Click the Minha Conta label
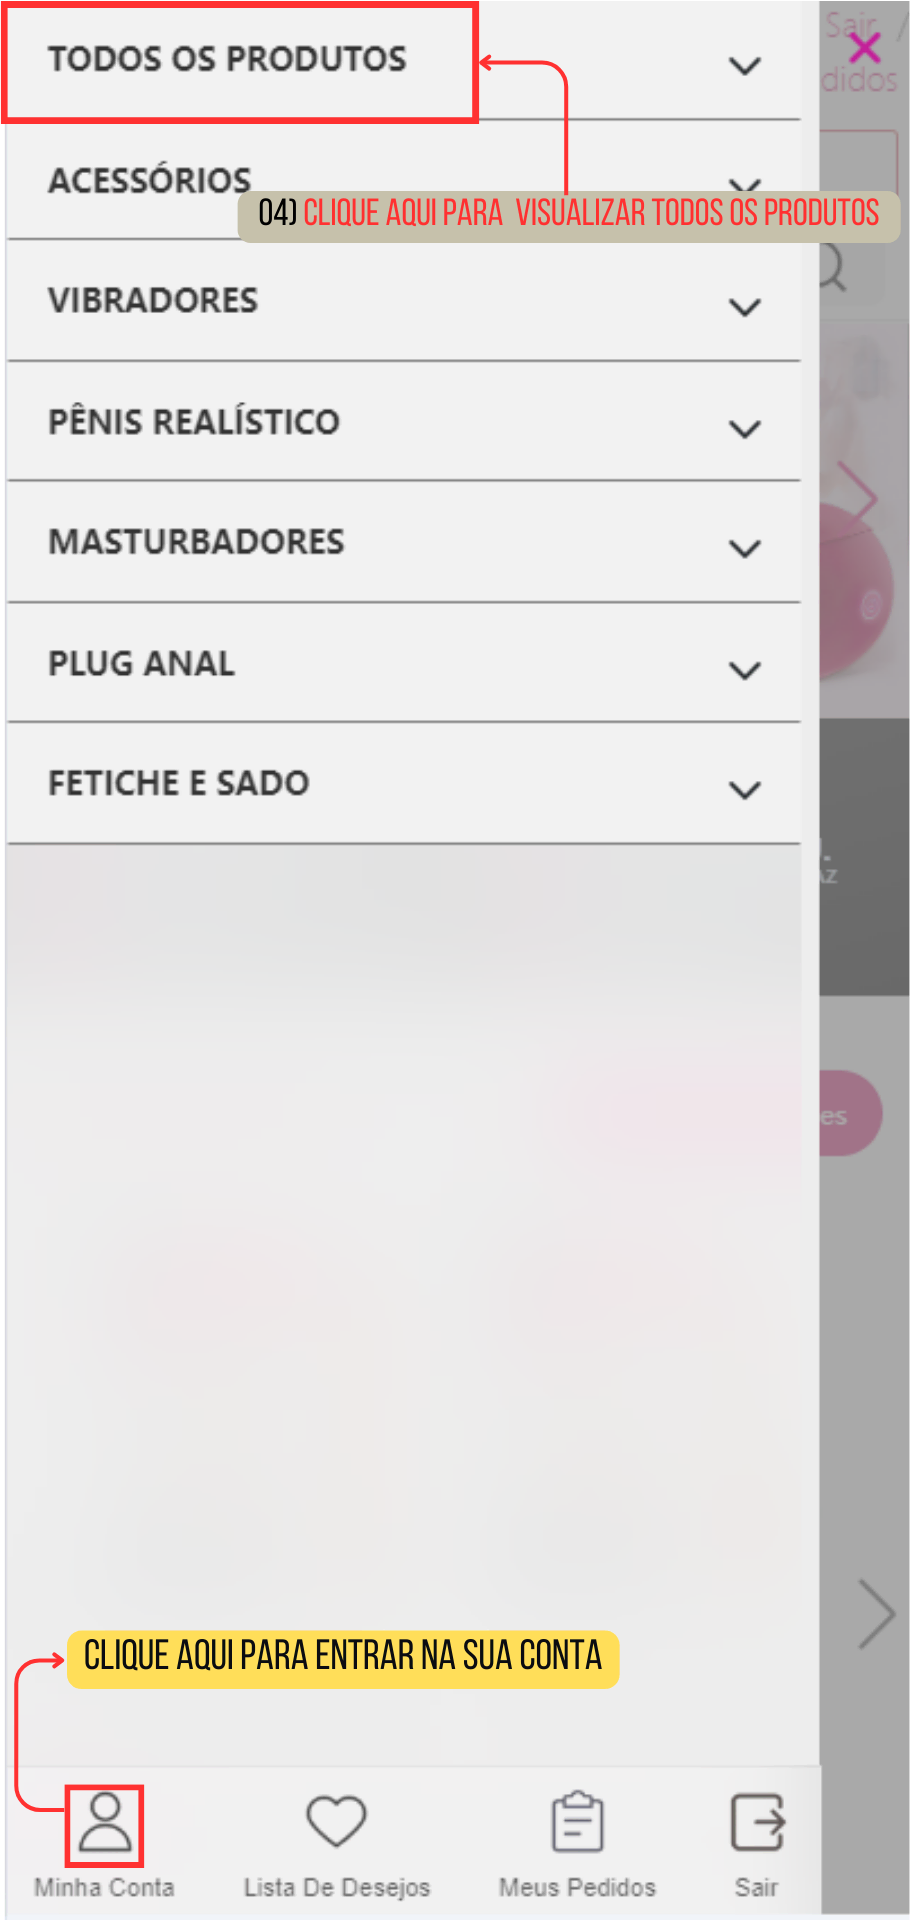911x1920 pixels. (104, 1887)
